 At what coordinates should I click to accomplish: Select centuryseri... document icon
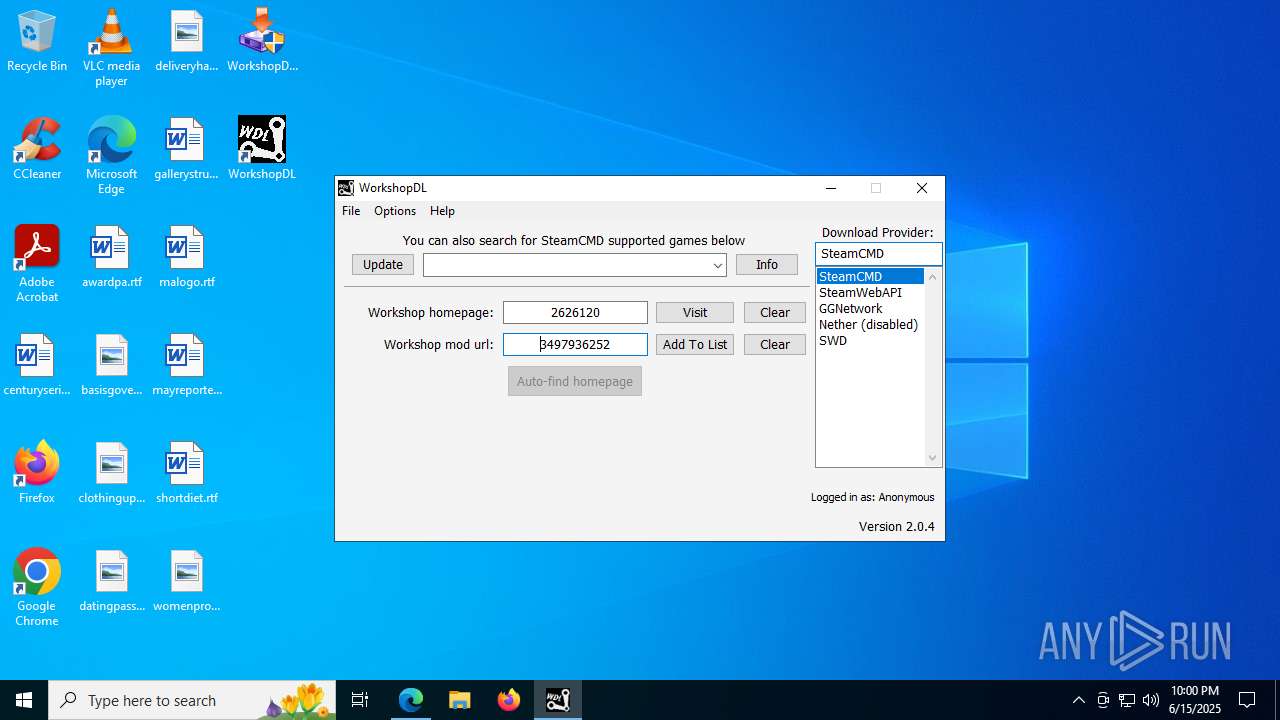coord(37,366)
